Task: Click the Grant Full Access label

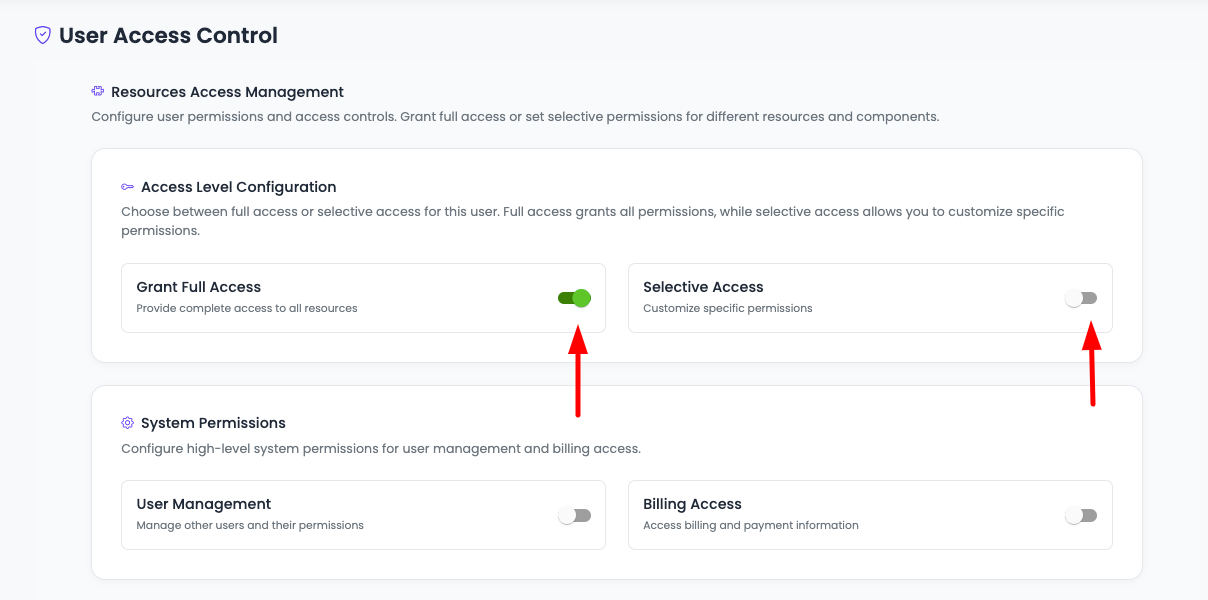Action: coord(198,287)
